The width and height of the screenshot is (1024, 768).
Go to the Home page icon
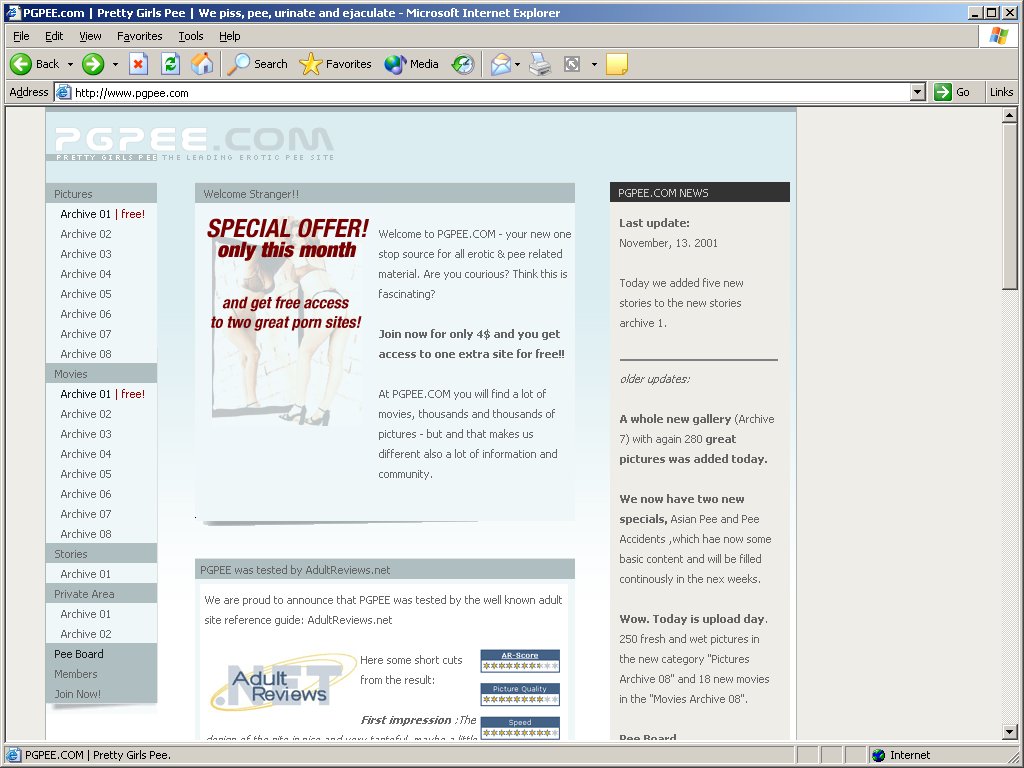click(x=202, y=64)
